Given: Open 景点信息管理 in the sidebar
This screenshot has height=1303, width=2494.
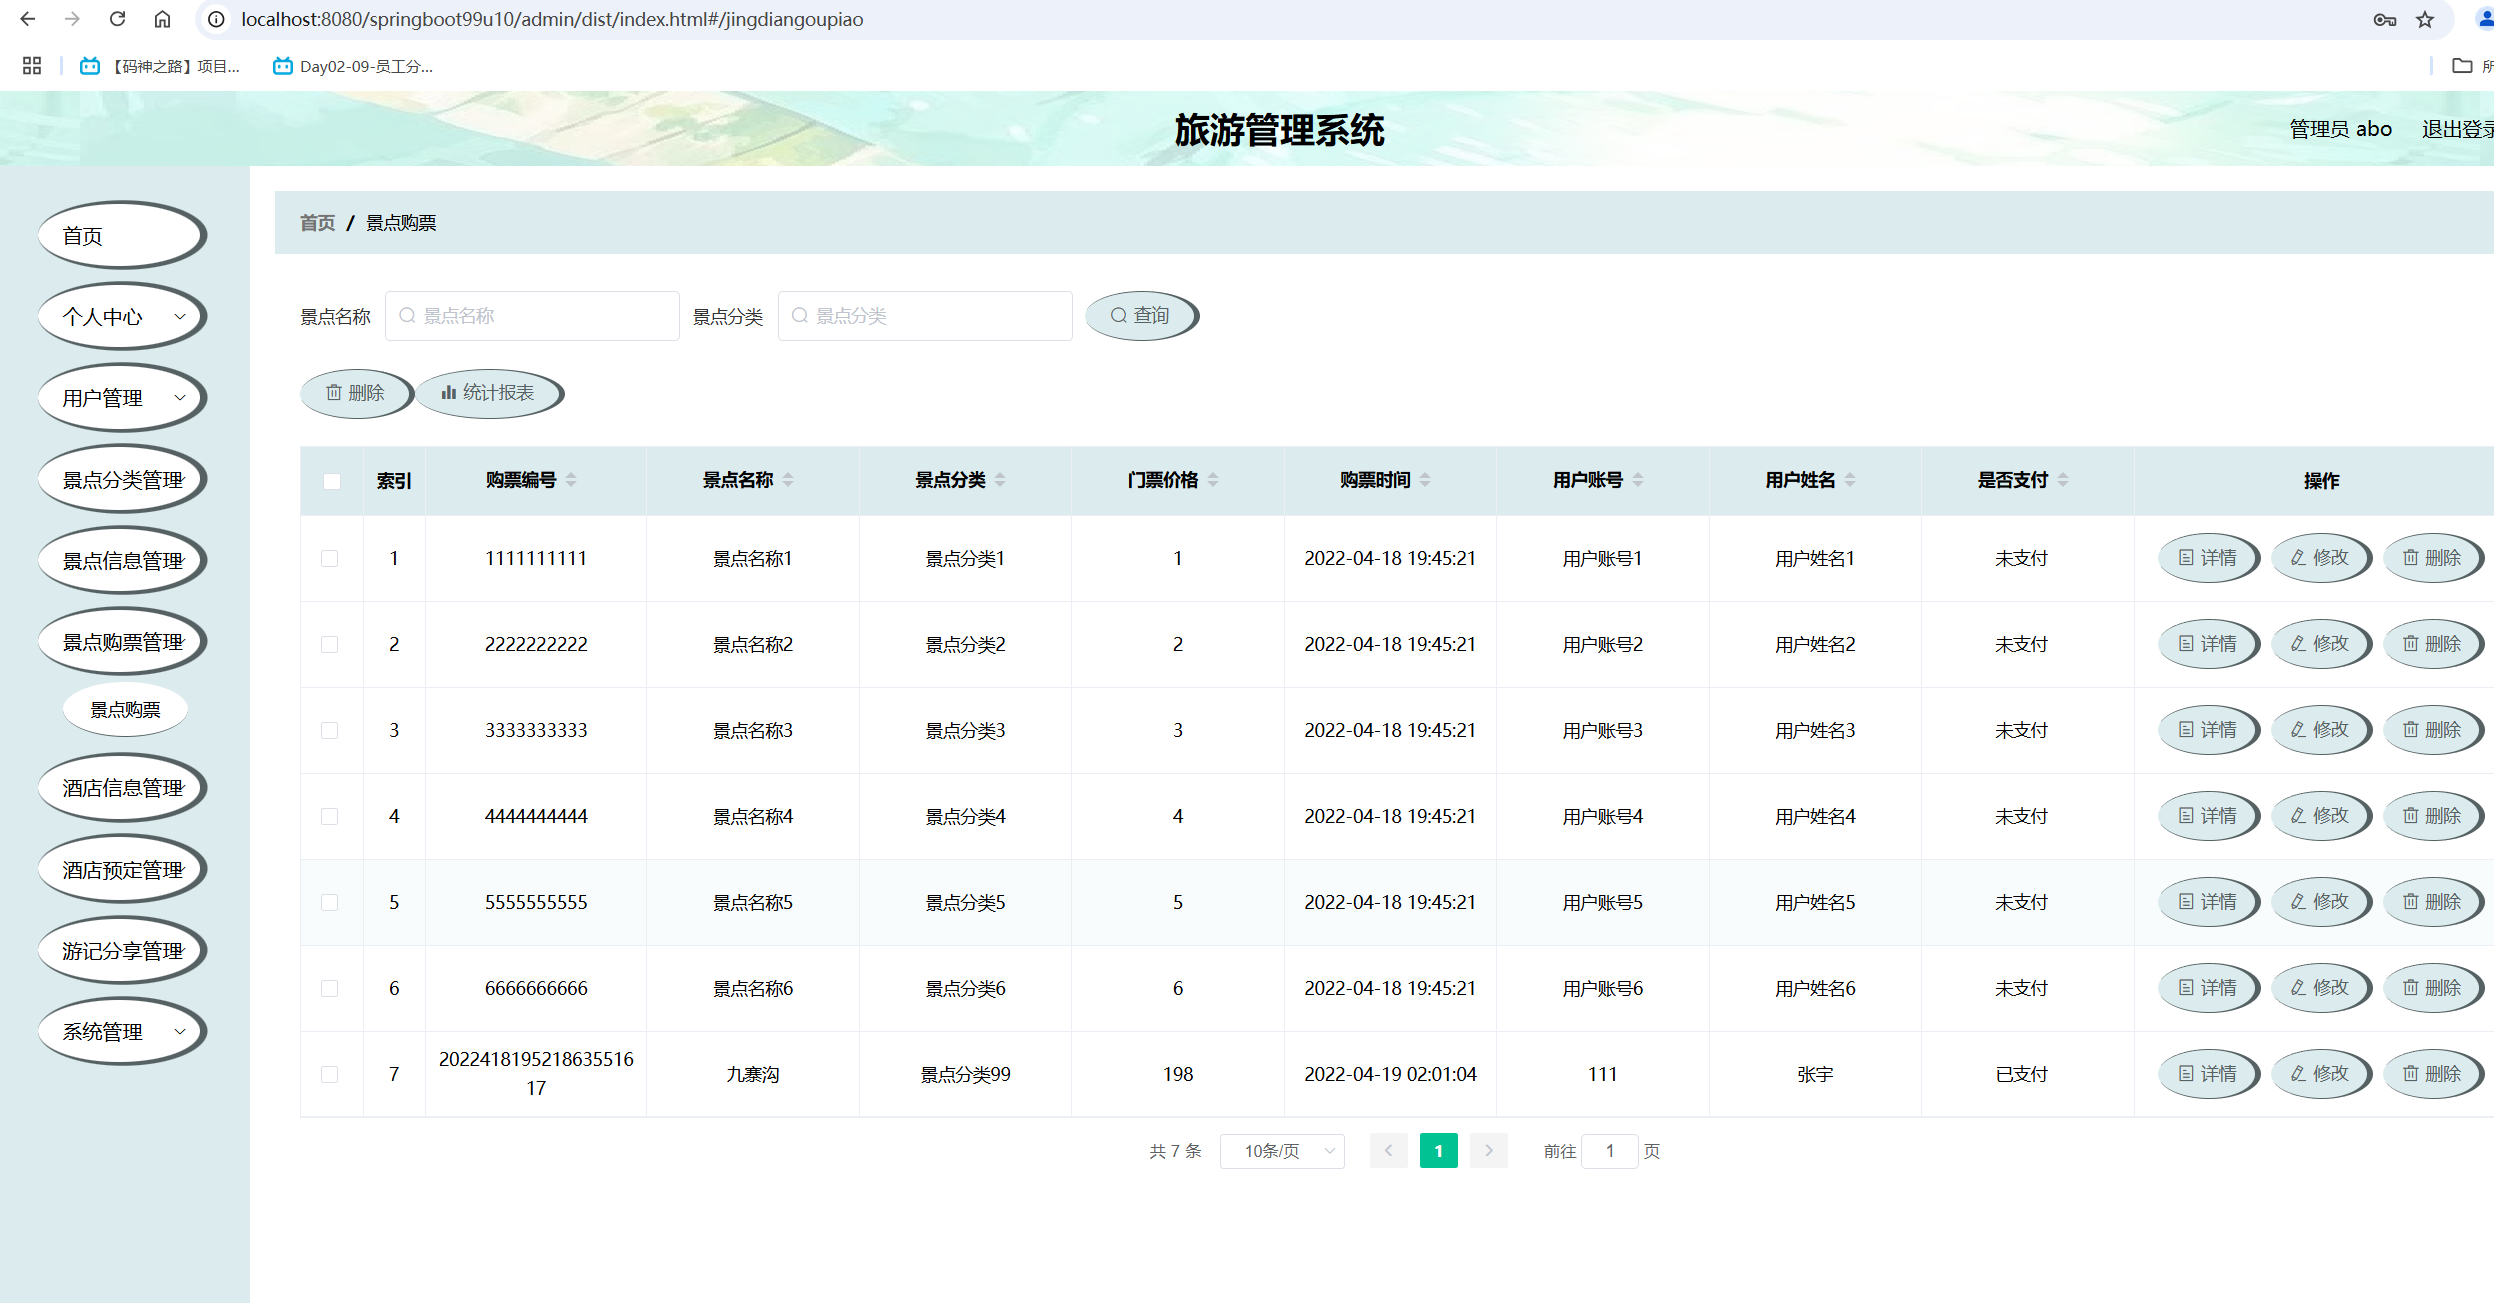Looking at the screenshot, I should [x=121, y=561].
